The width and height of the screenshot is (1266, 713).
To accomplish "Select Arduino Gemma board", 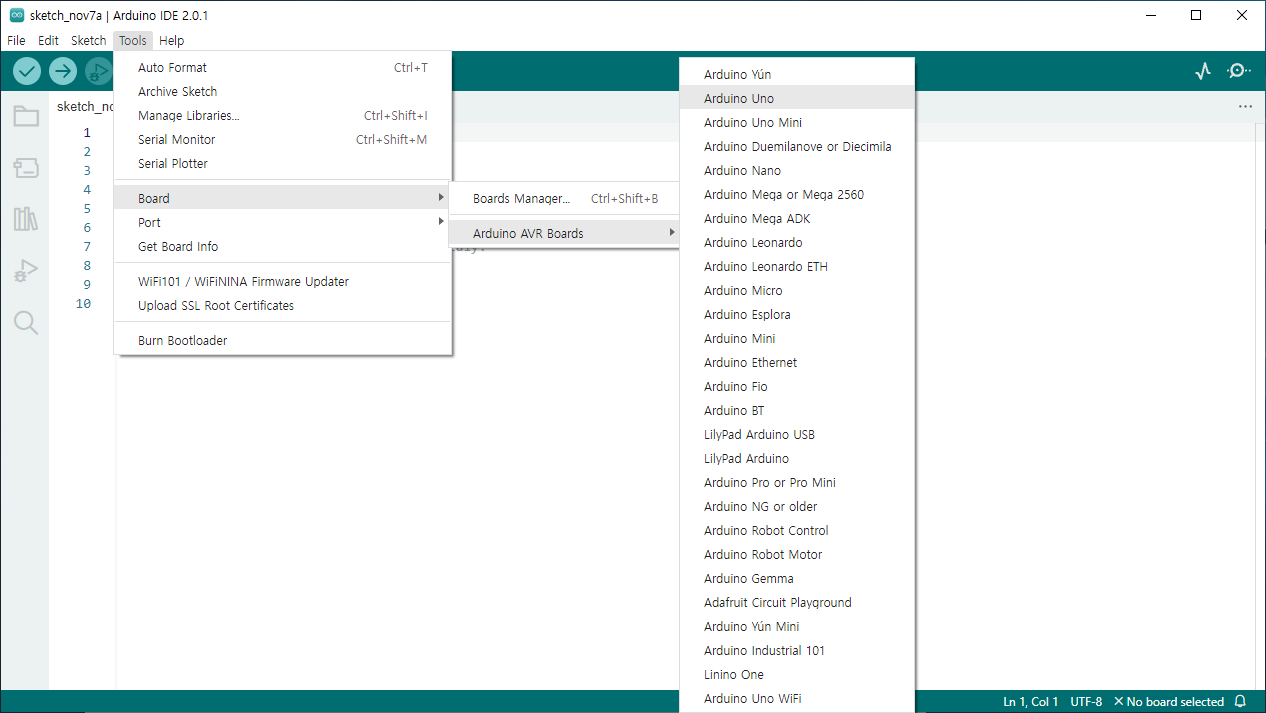I will (x=797, y=579).
